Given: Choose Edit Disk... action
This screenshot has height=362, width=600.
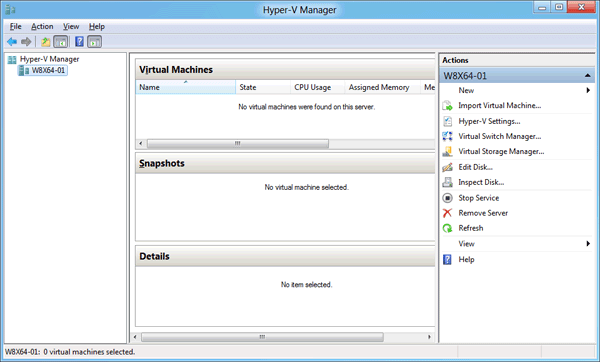Looking at the screenshot, I should click(x=476, y=167).
